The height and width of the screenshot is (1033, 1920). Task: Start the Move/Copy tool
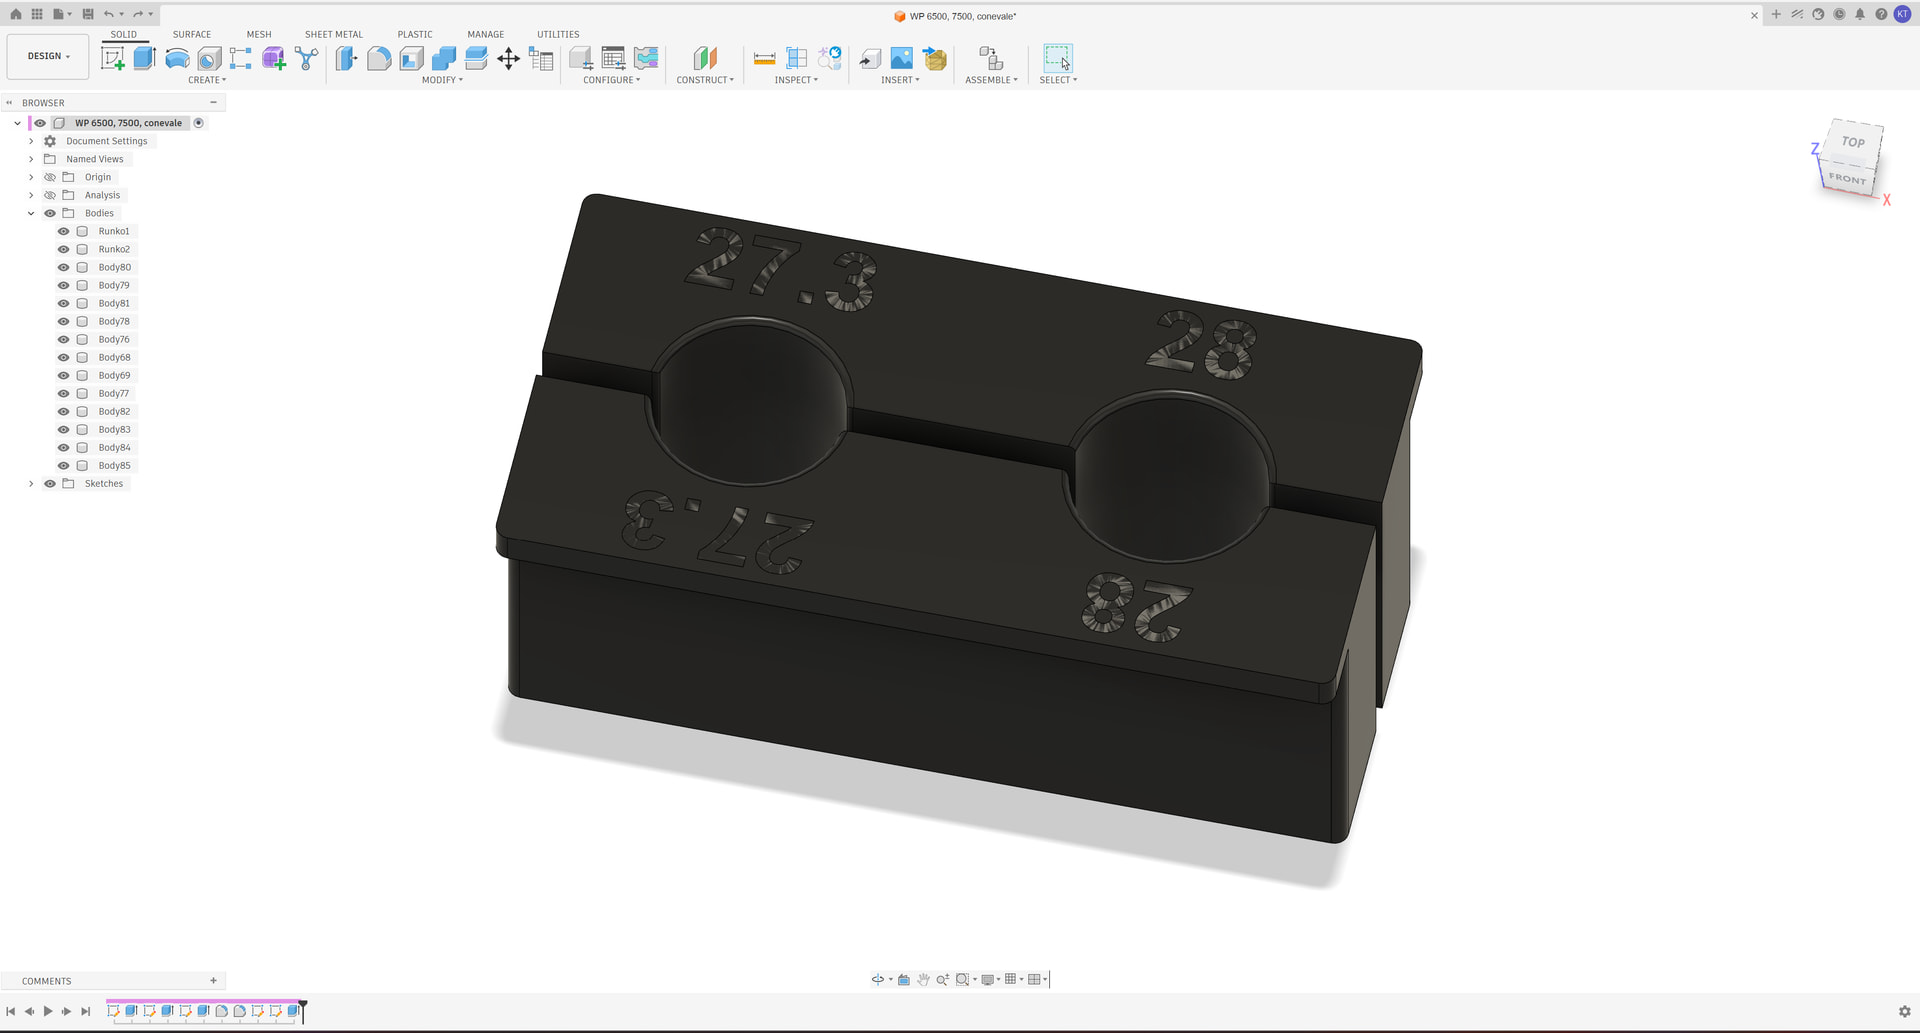click(508, 59)
